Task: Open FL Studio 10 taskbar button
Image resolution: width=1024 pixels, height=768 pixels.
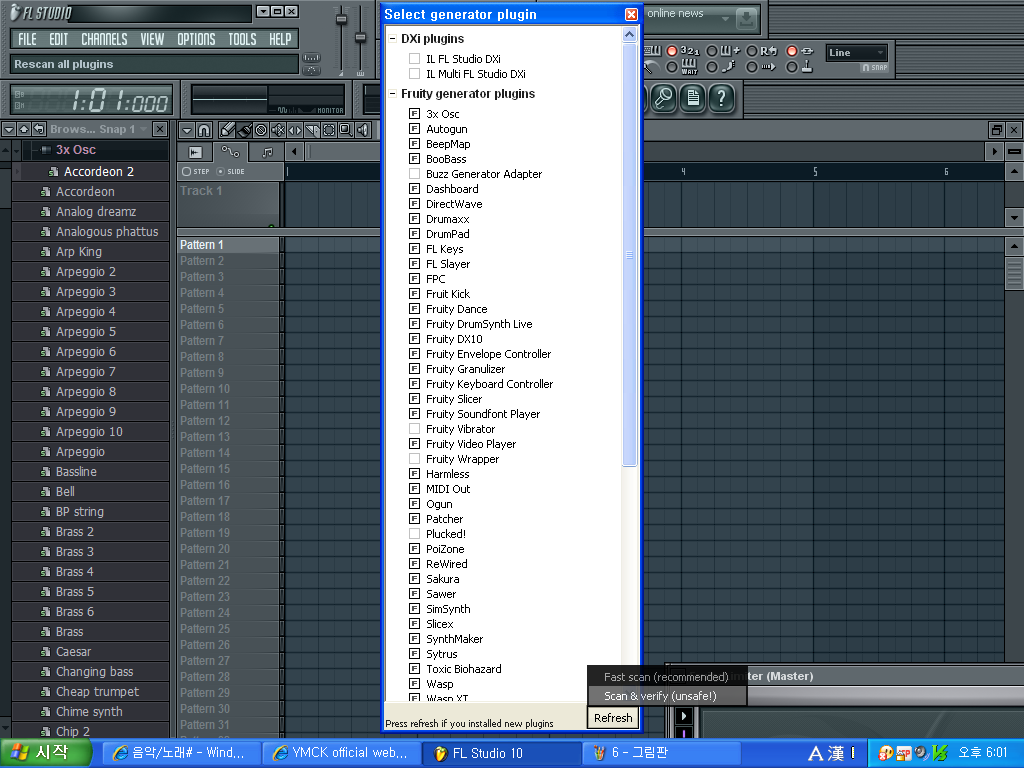Action: 502,753
